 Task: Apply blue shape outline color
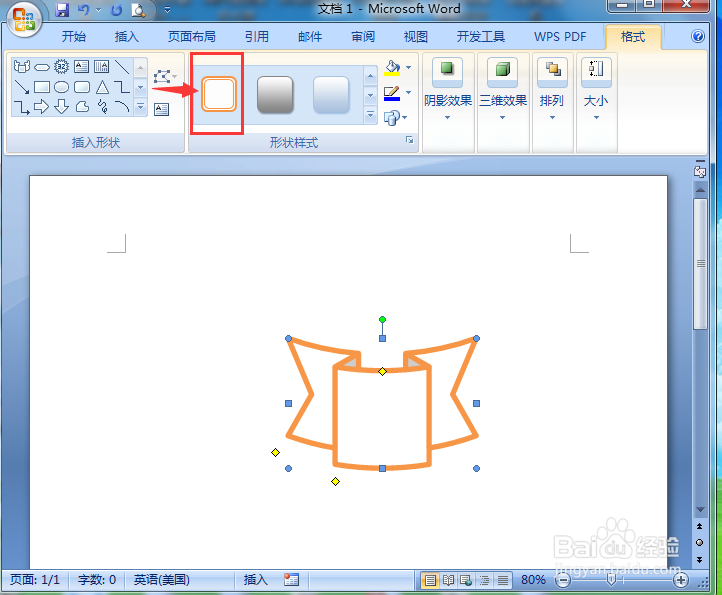[392, 93]
